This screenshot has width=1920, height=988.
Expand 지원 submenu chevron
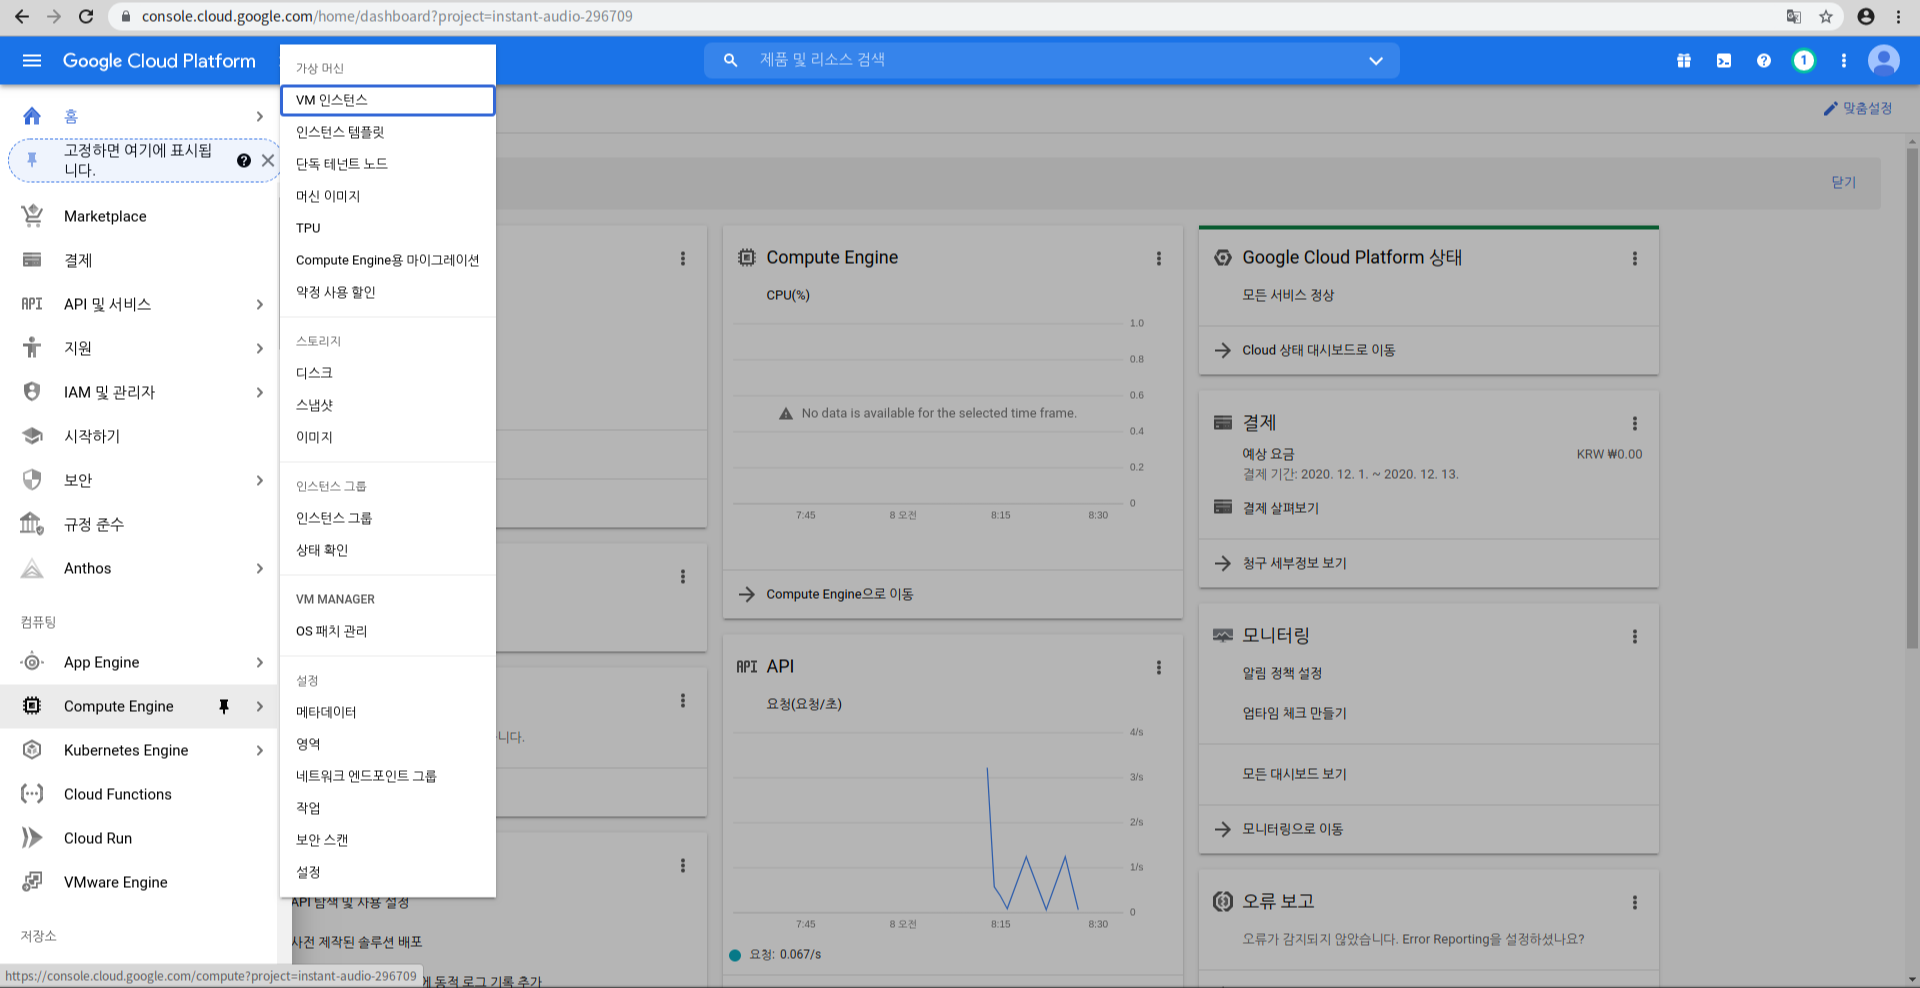pyautogui.click(x=260, y=348)
